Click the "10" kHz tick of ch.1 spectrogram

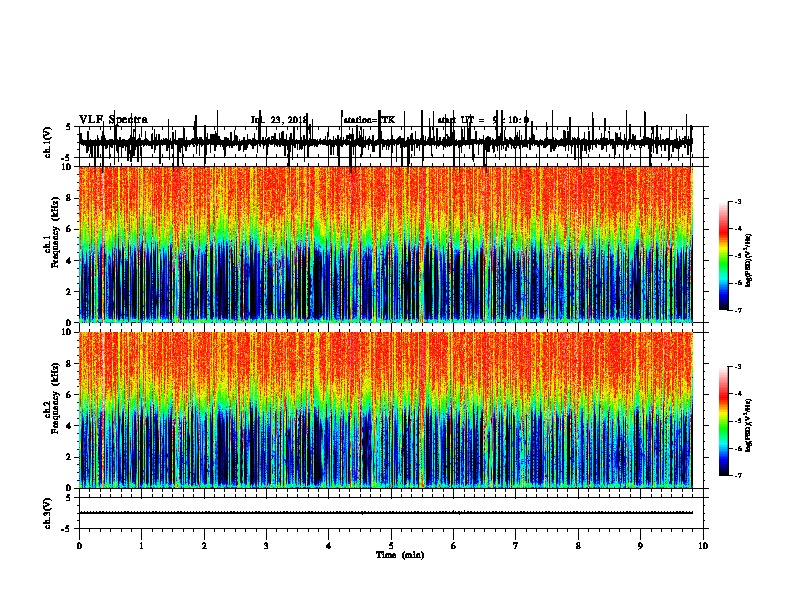pos(69,167)
